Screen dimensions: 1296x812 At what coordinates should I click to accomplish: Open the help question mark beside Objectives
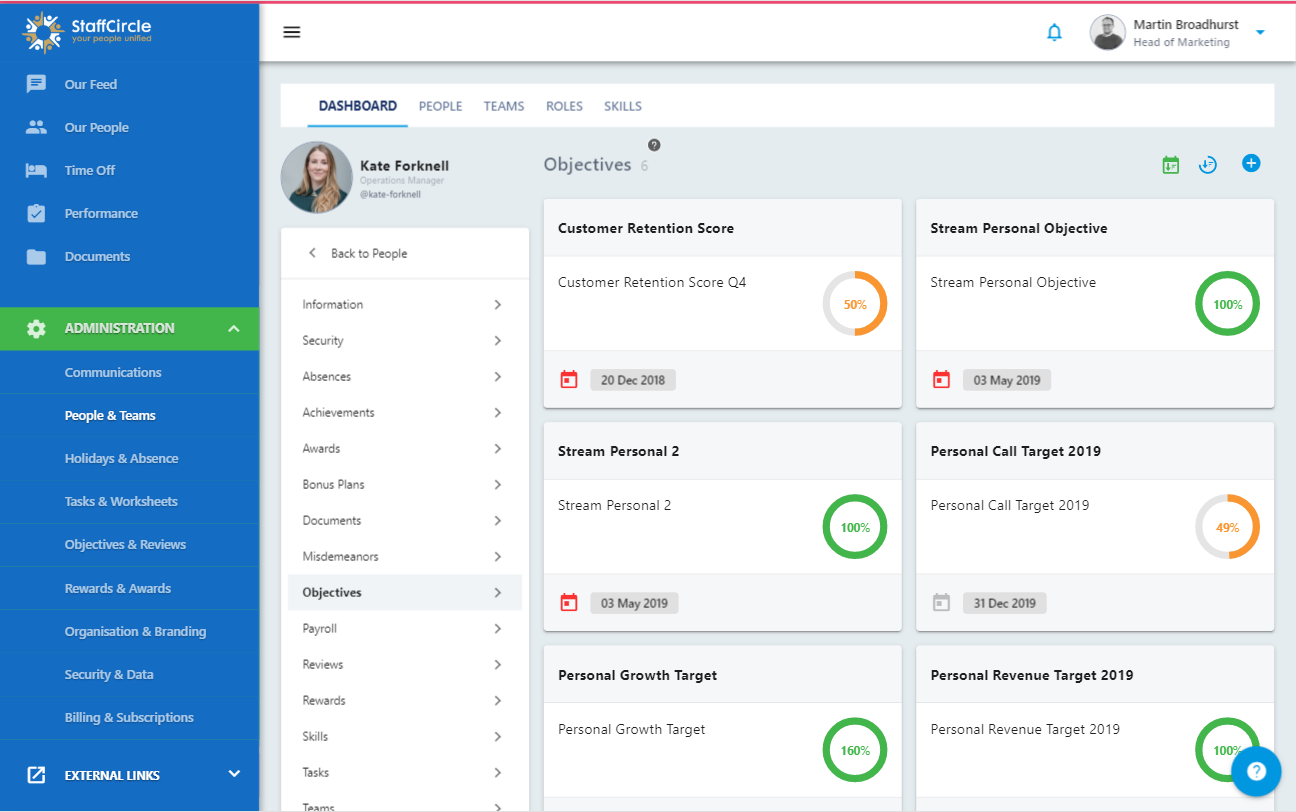pos(654,145)
